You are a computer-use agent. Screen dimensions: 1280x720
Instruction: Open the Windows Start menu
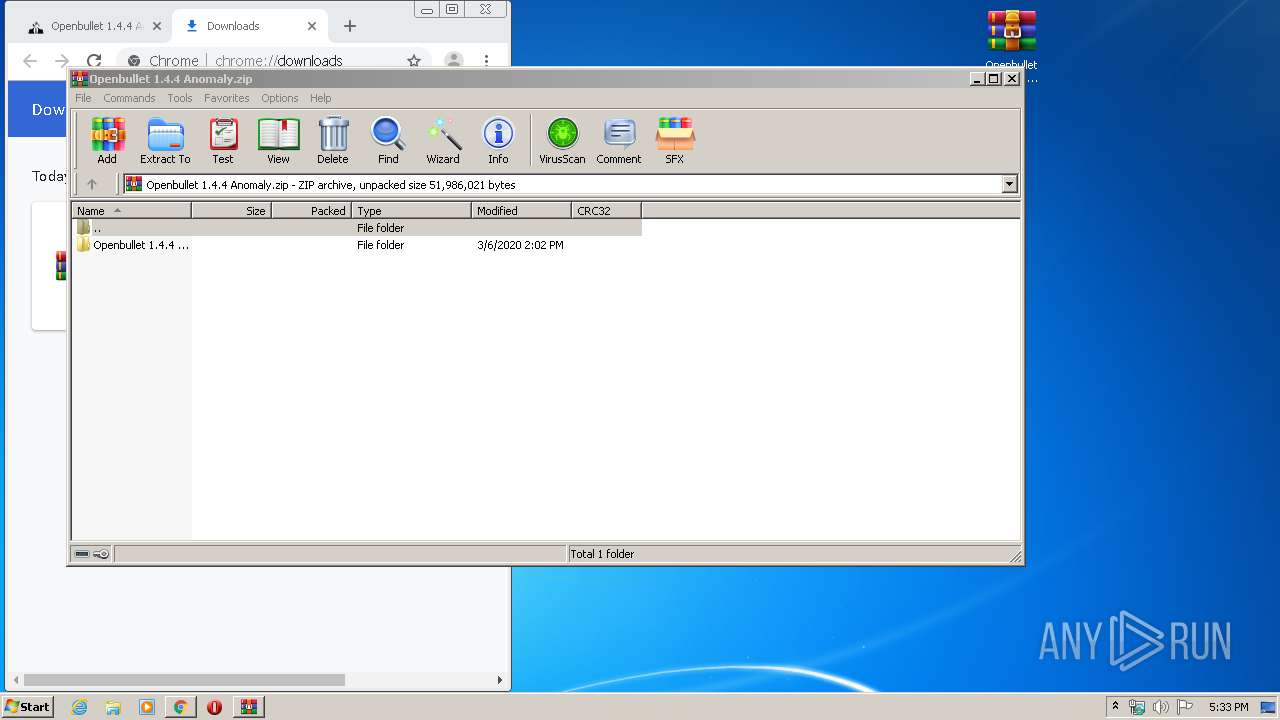27,707
